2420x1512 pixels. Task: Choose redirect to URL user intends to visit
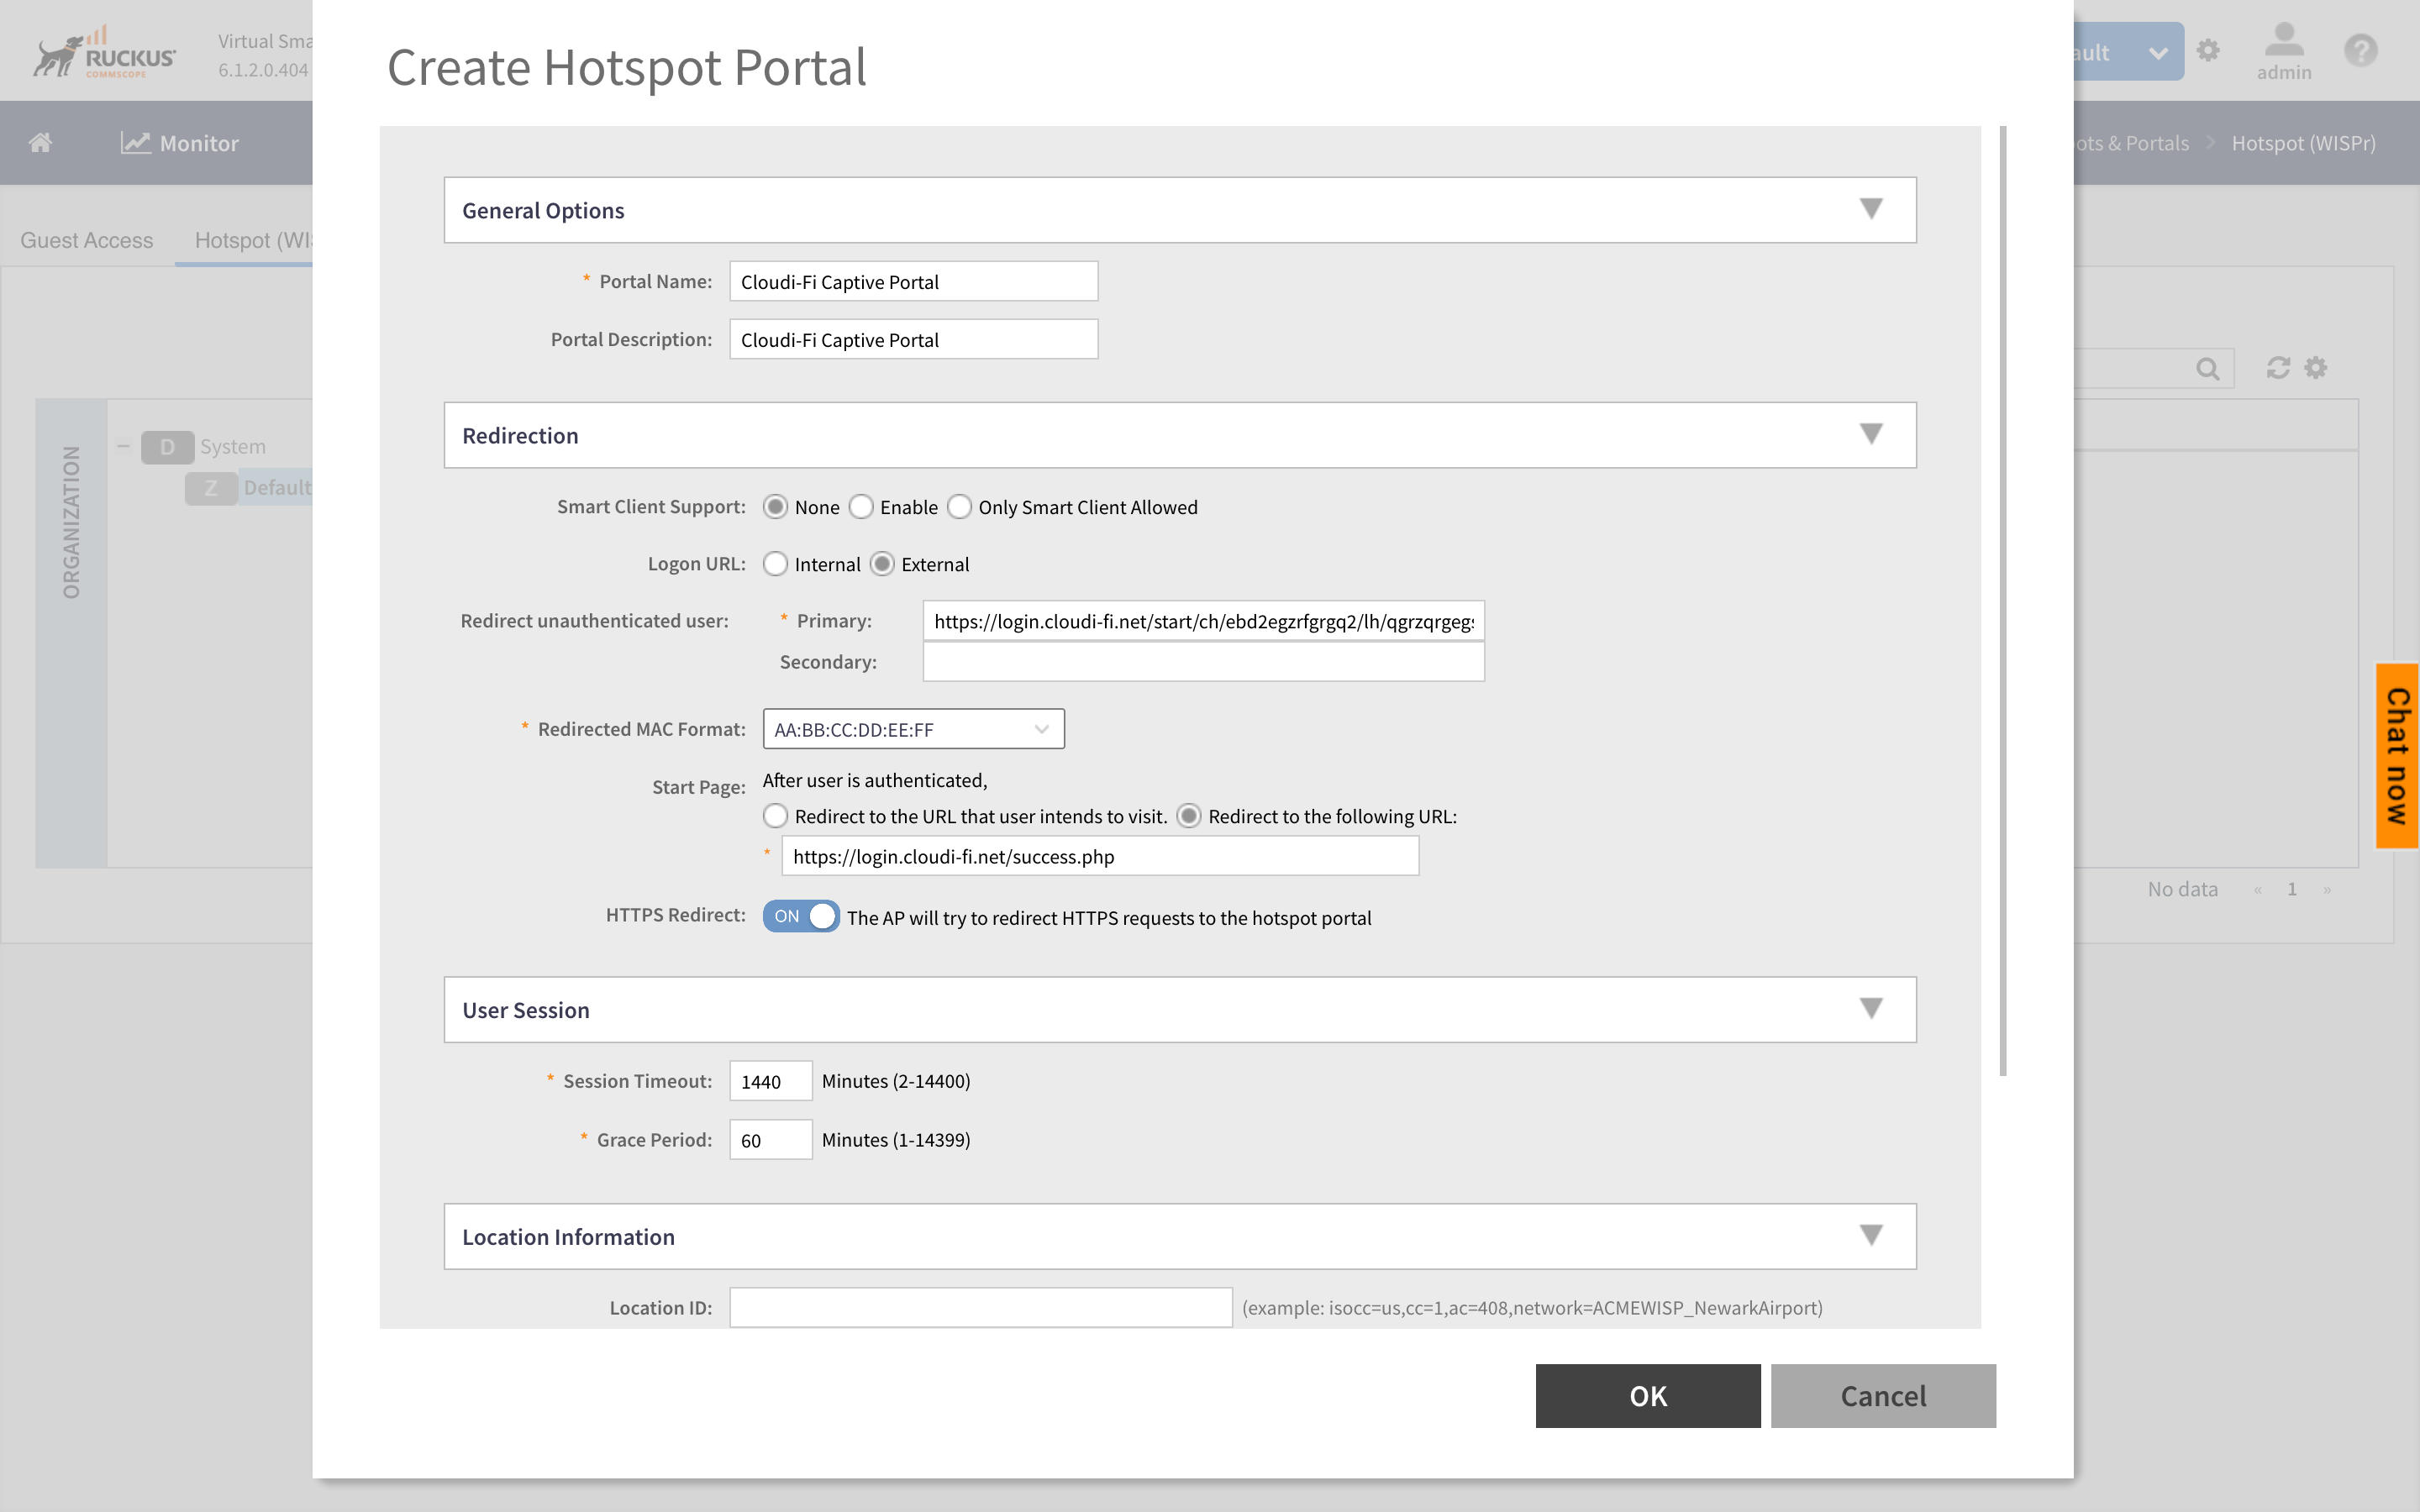[775, 816]
